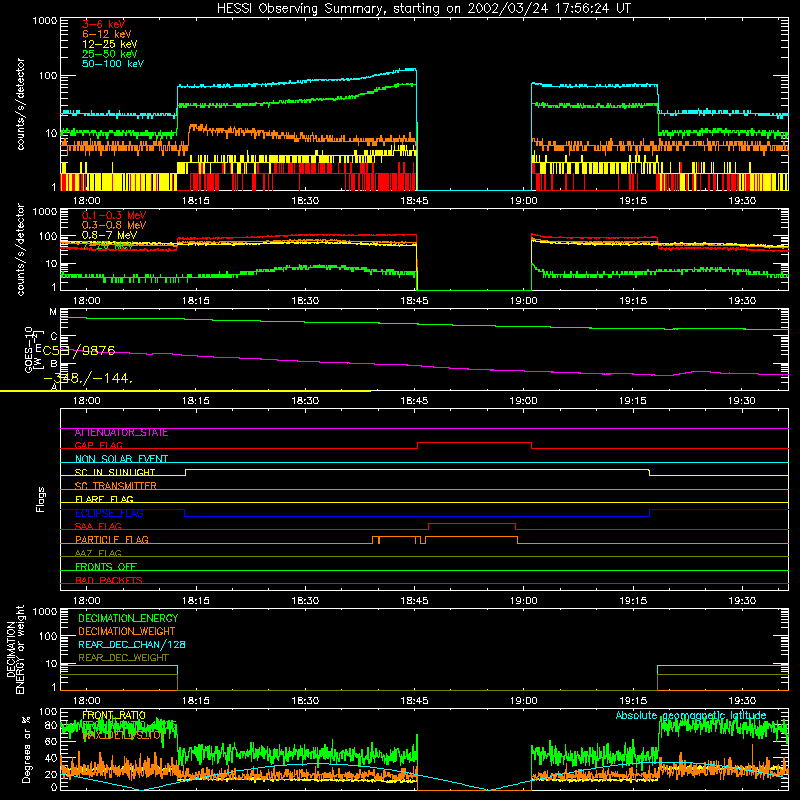
Task: Select the BAD_PACKETS flag label
Action: click(x=109, y=580)
